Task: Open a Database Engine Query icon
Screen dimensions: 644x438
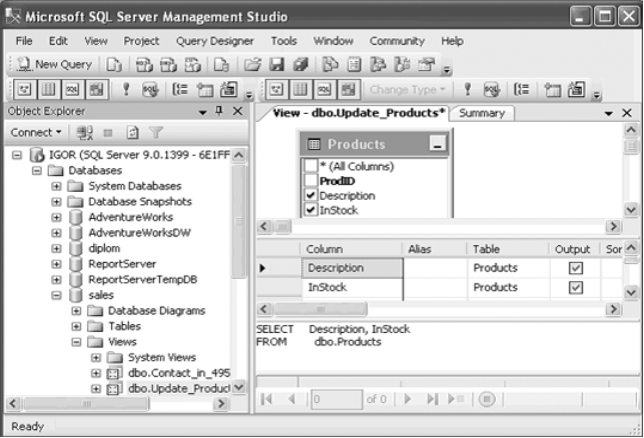Action: (x=114, y=65)
